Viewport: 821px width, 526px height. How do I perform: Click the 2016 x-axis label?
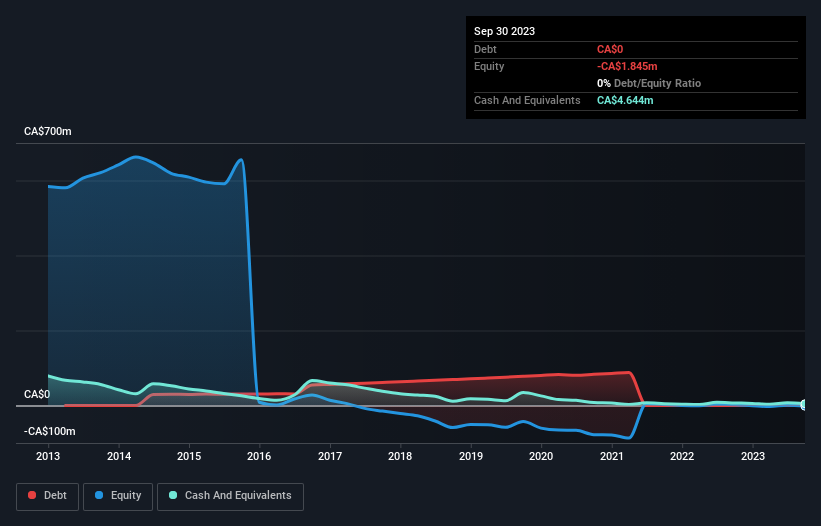coord(259,456)
